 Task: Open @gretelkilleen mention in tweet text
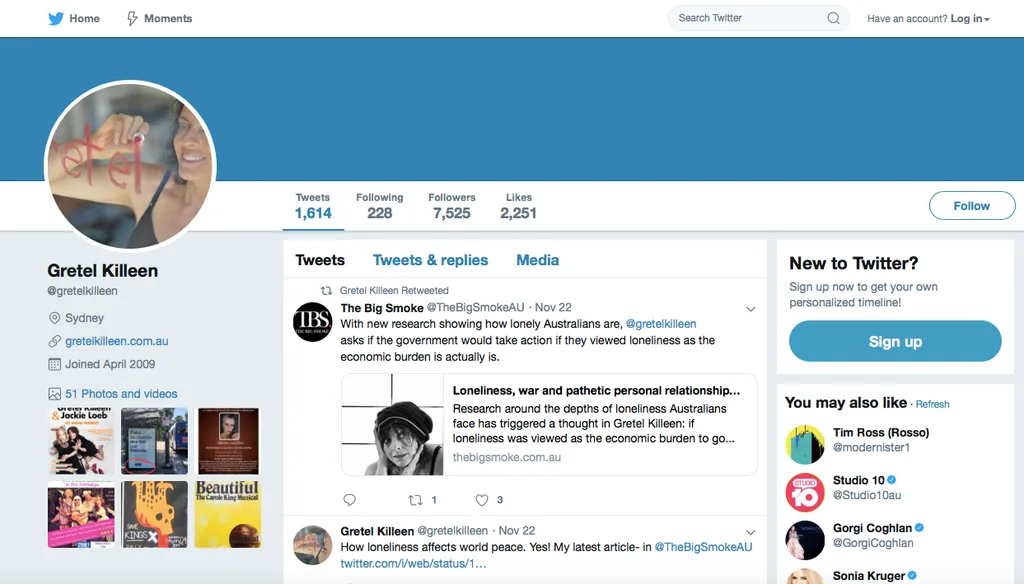pos(661,323)
